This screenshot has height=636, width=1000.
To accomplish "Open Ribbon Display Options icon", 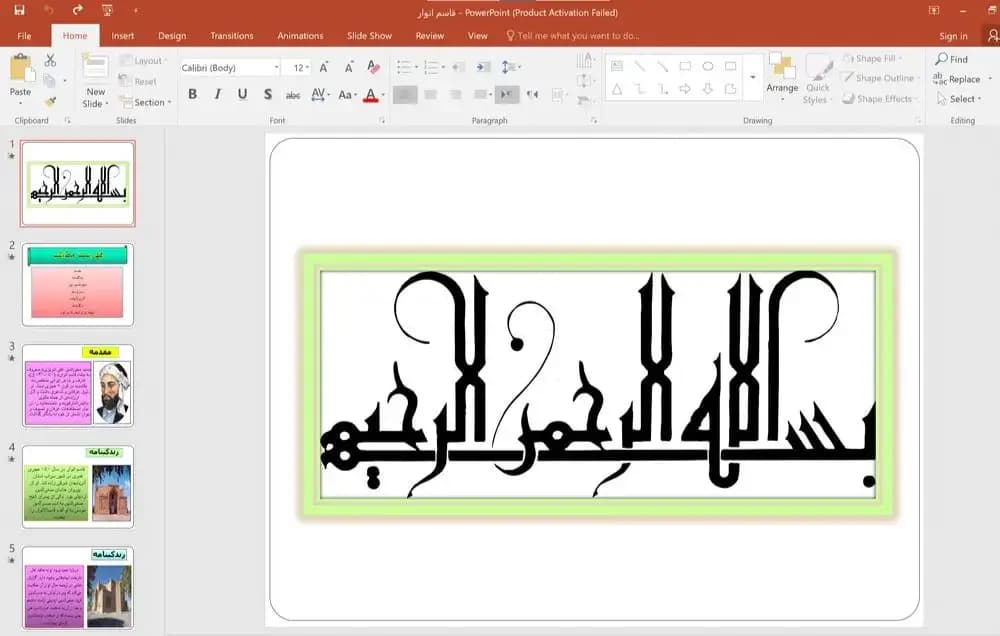I will 934,10.
